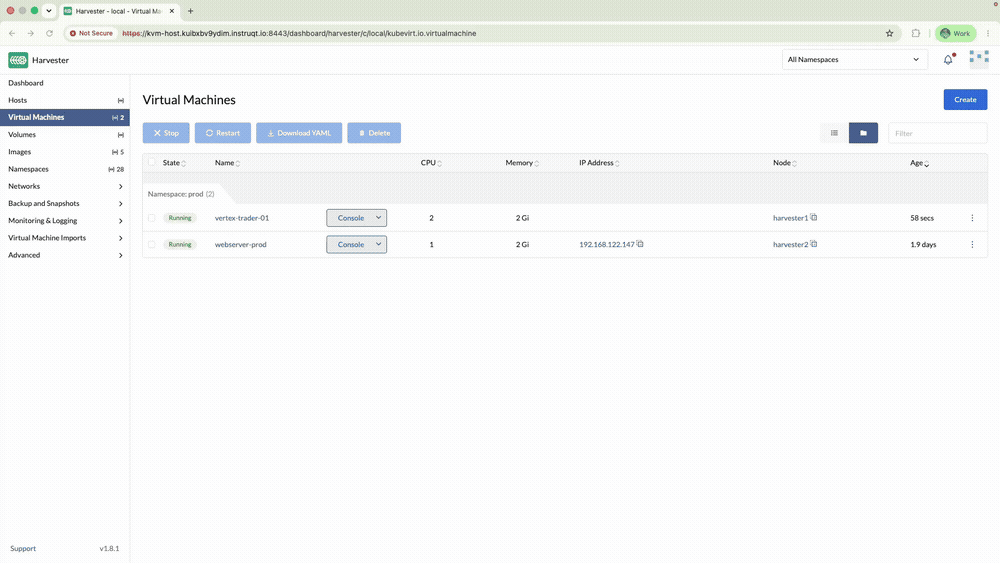Open the Chrome three-dot menu
The image size is (1000, 563).
[x=988, y=33]
